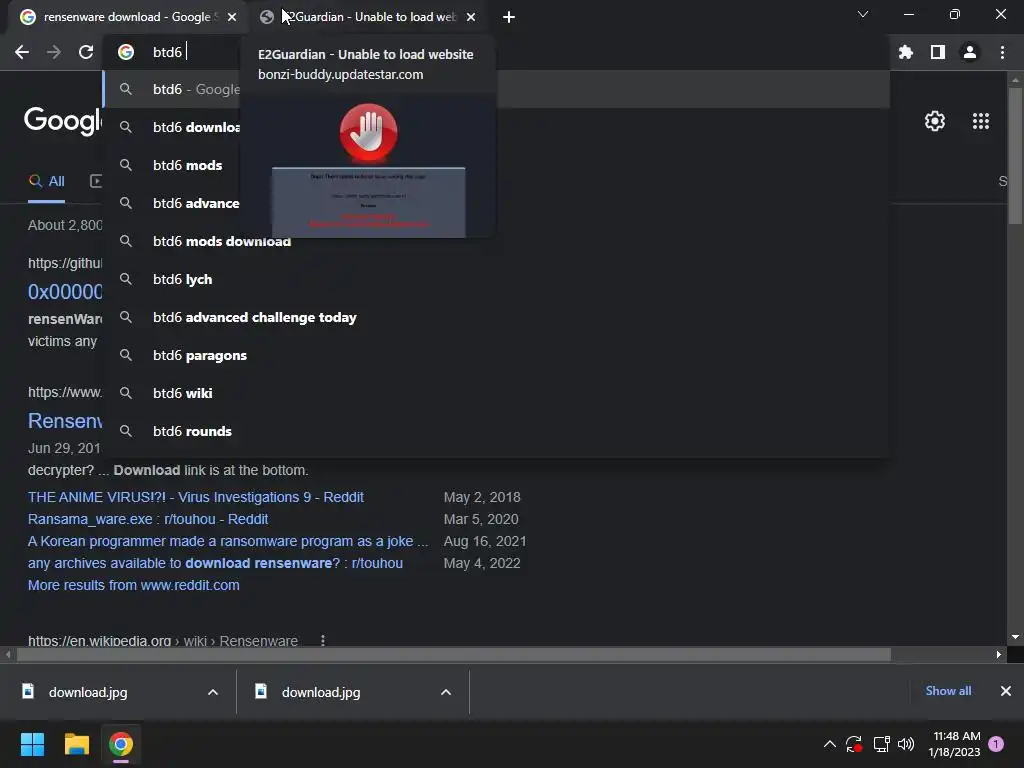This screenshot has height=768, width=1024.
Task: Toggle the browser side panel
Action: pos(938,52)
